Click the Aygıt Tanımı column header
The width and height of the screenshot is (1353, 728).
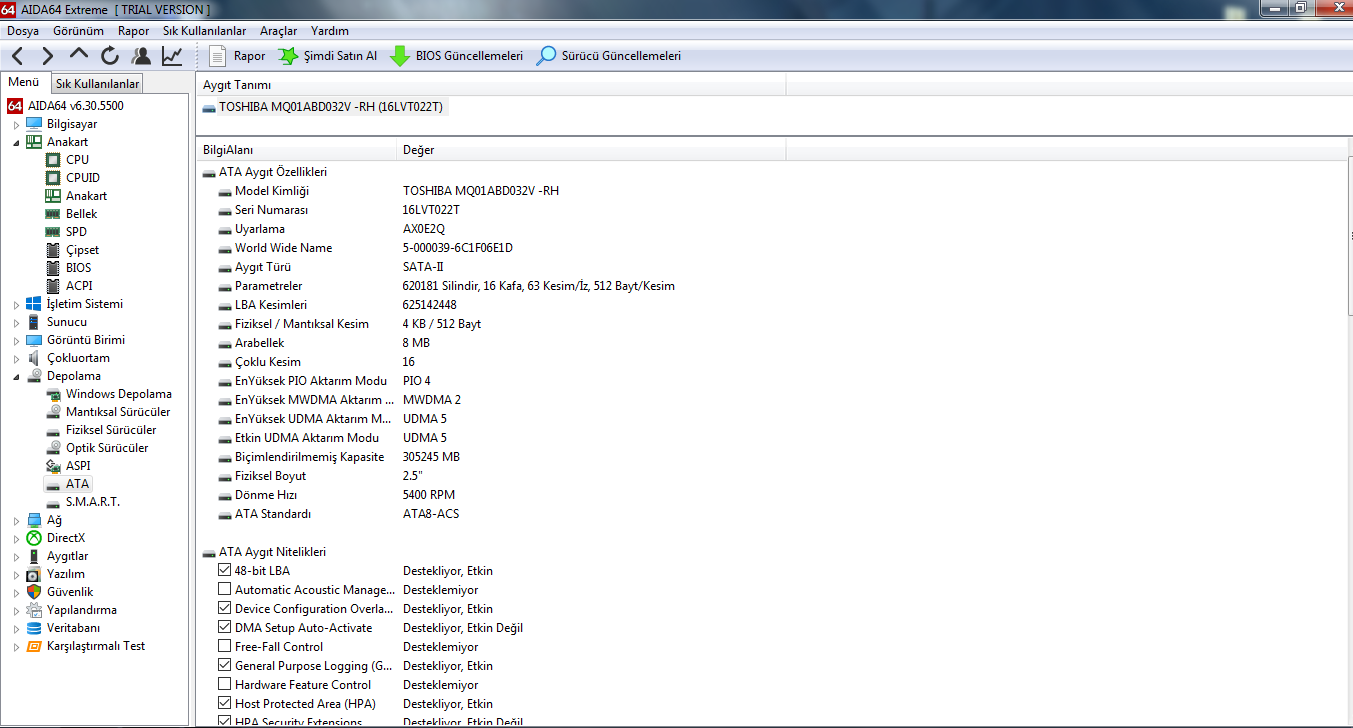coord(491,85)
